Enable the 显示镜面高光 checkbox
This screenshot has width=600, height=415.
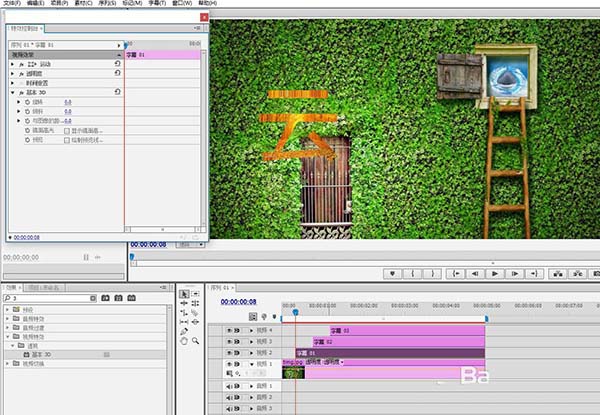pos(67,130)
